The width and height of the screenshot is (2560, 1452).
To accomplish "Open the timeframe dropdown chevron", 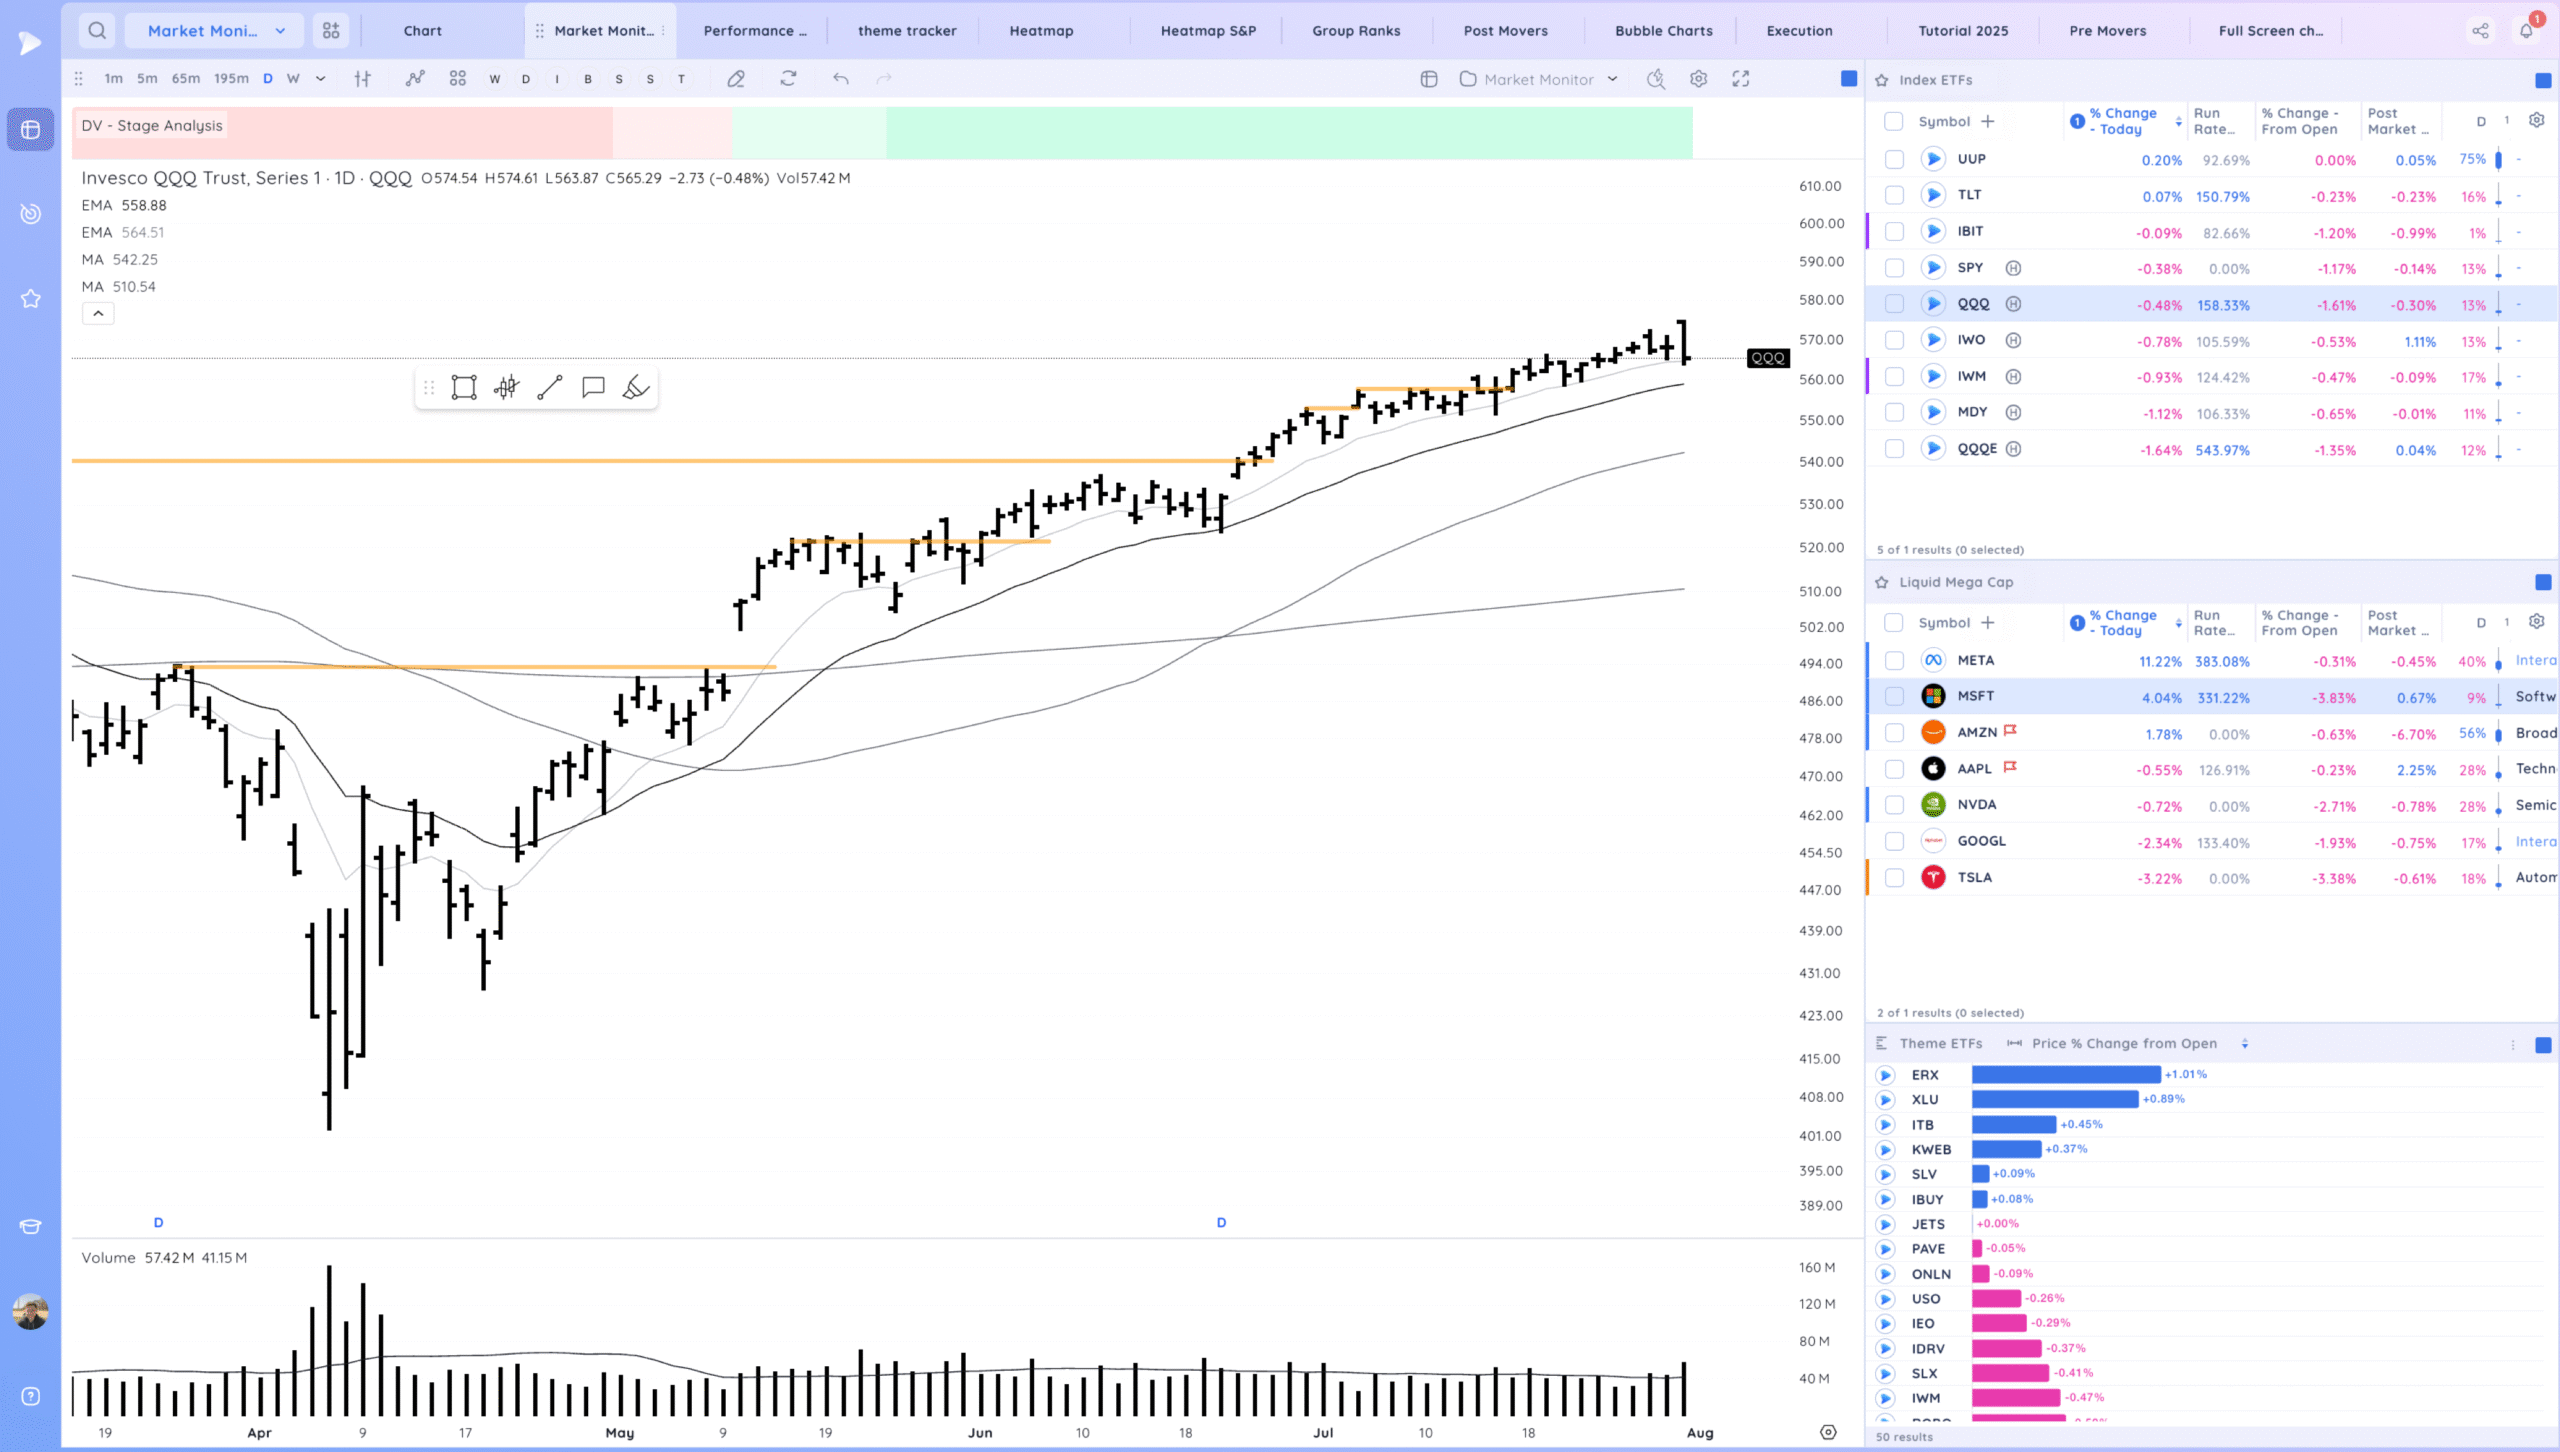I will click(x=320, y=78).
